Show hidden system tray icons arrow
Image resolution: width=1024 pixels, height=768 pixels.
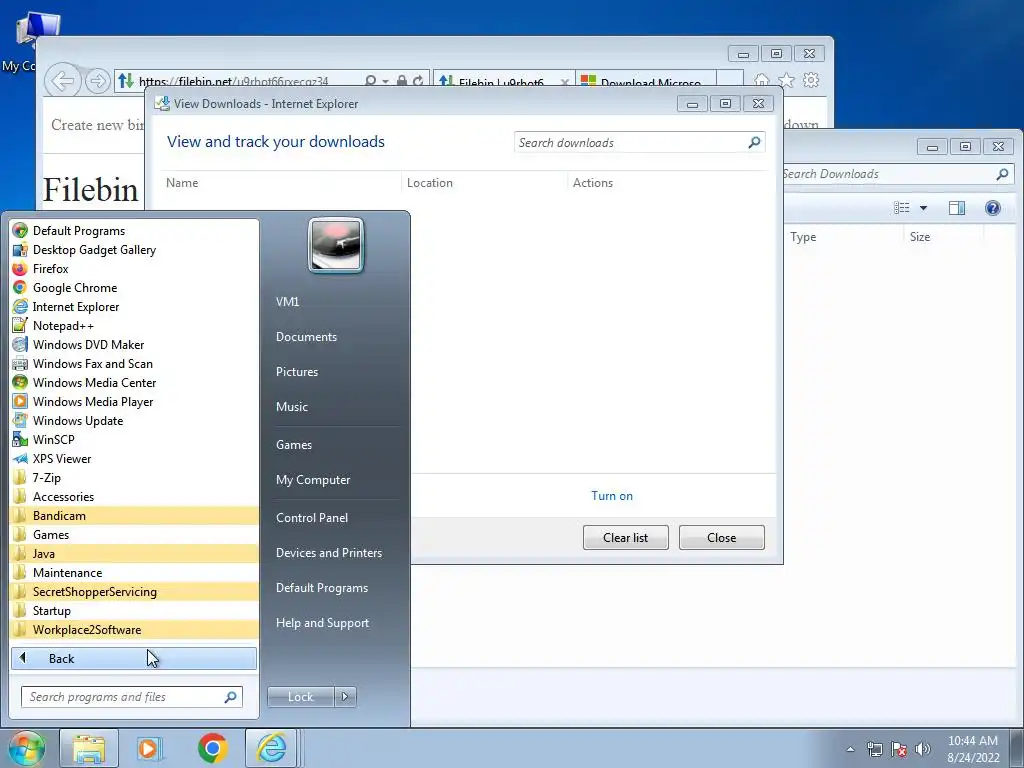point(850,749)
